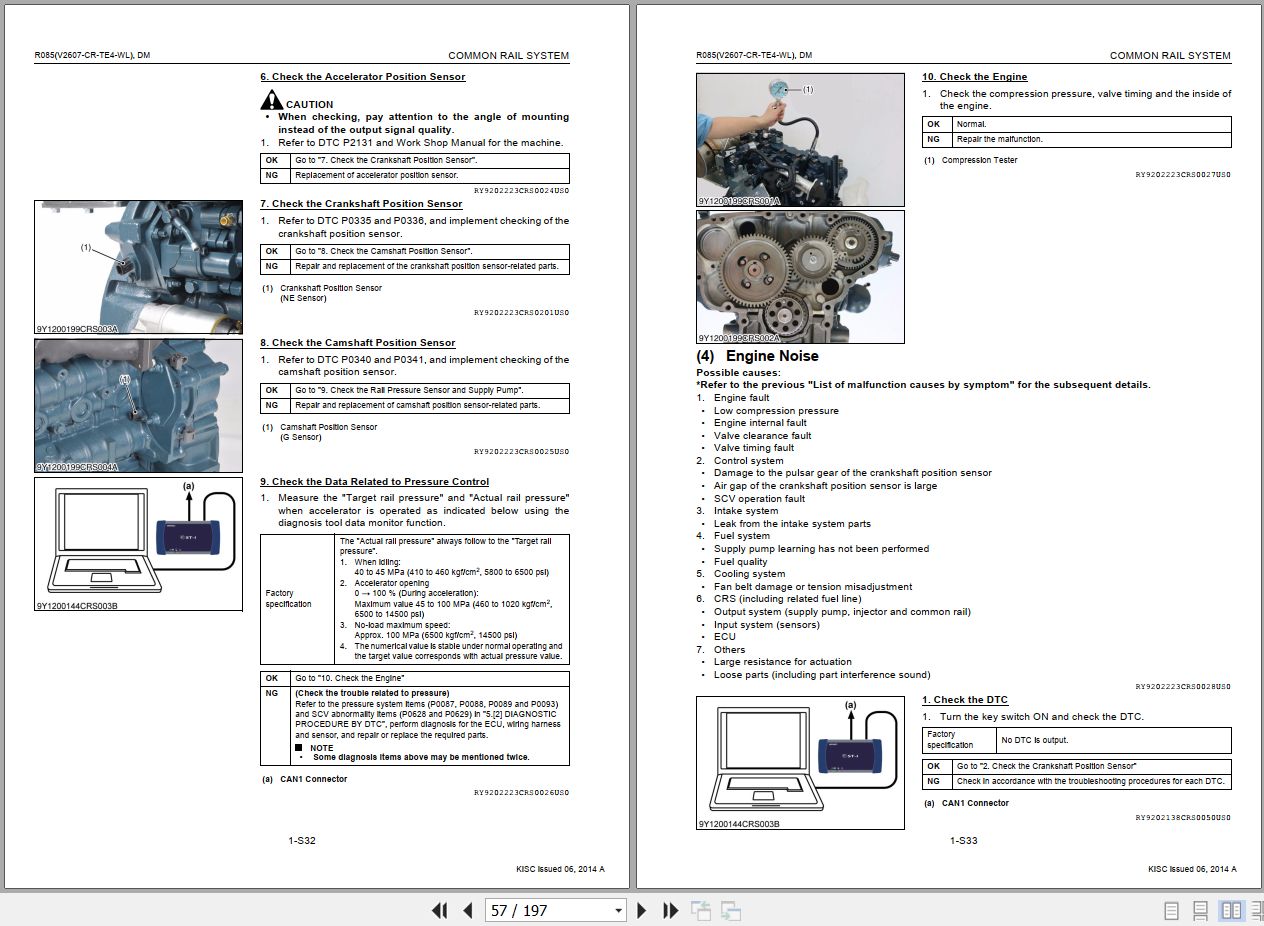Switch to continuous facing pages layout
This screenshot has height=926, width=1264.
[x=1253, y=911]
